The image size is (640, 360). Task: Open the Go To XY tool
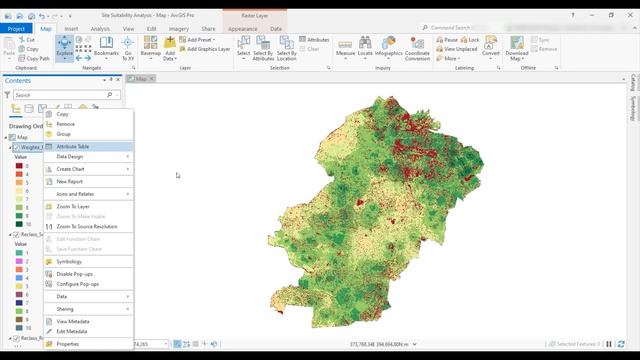tap(128, 48)
